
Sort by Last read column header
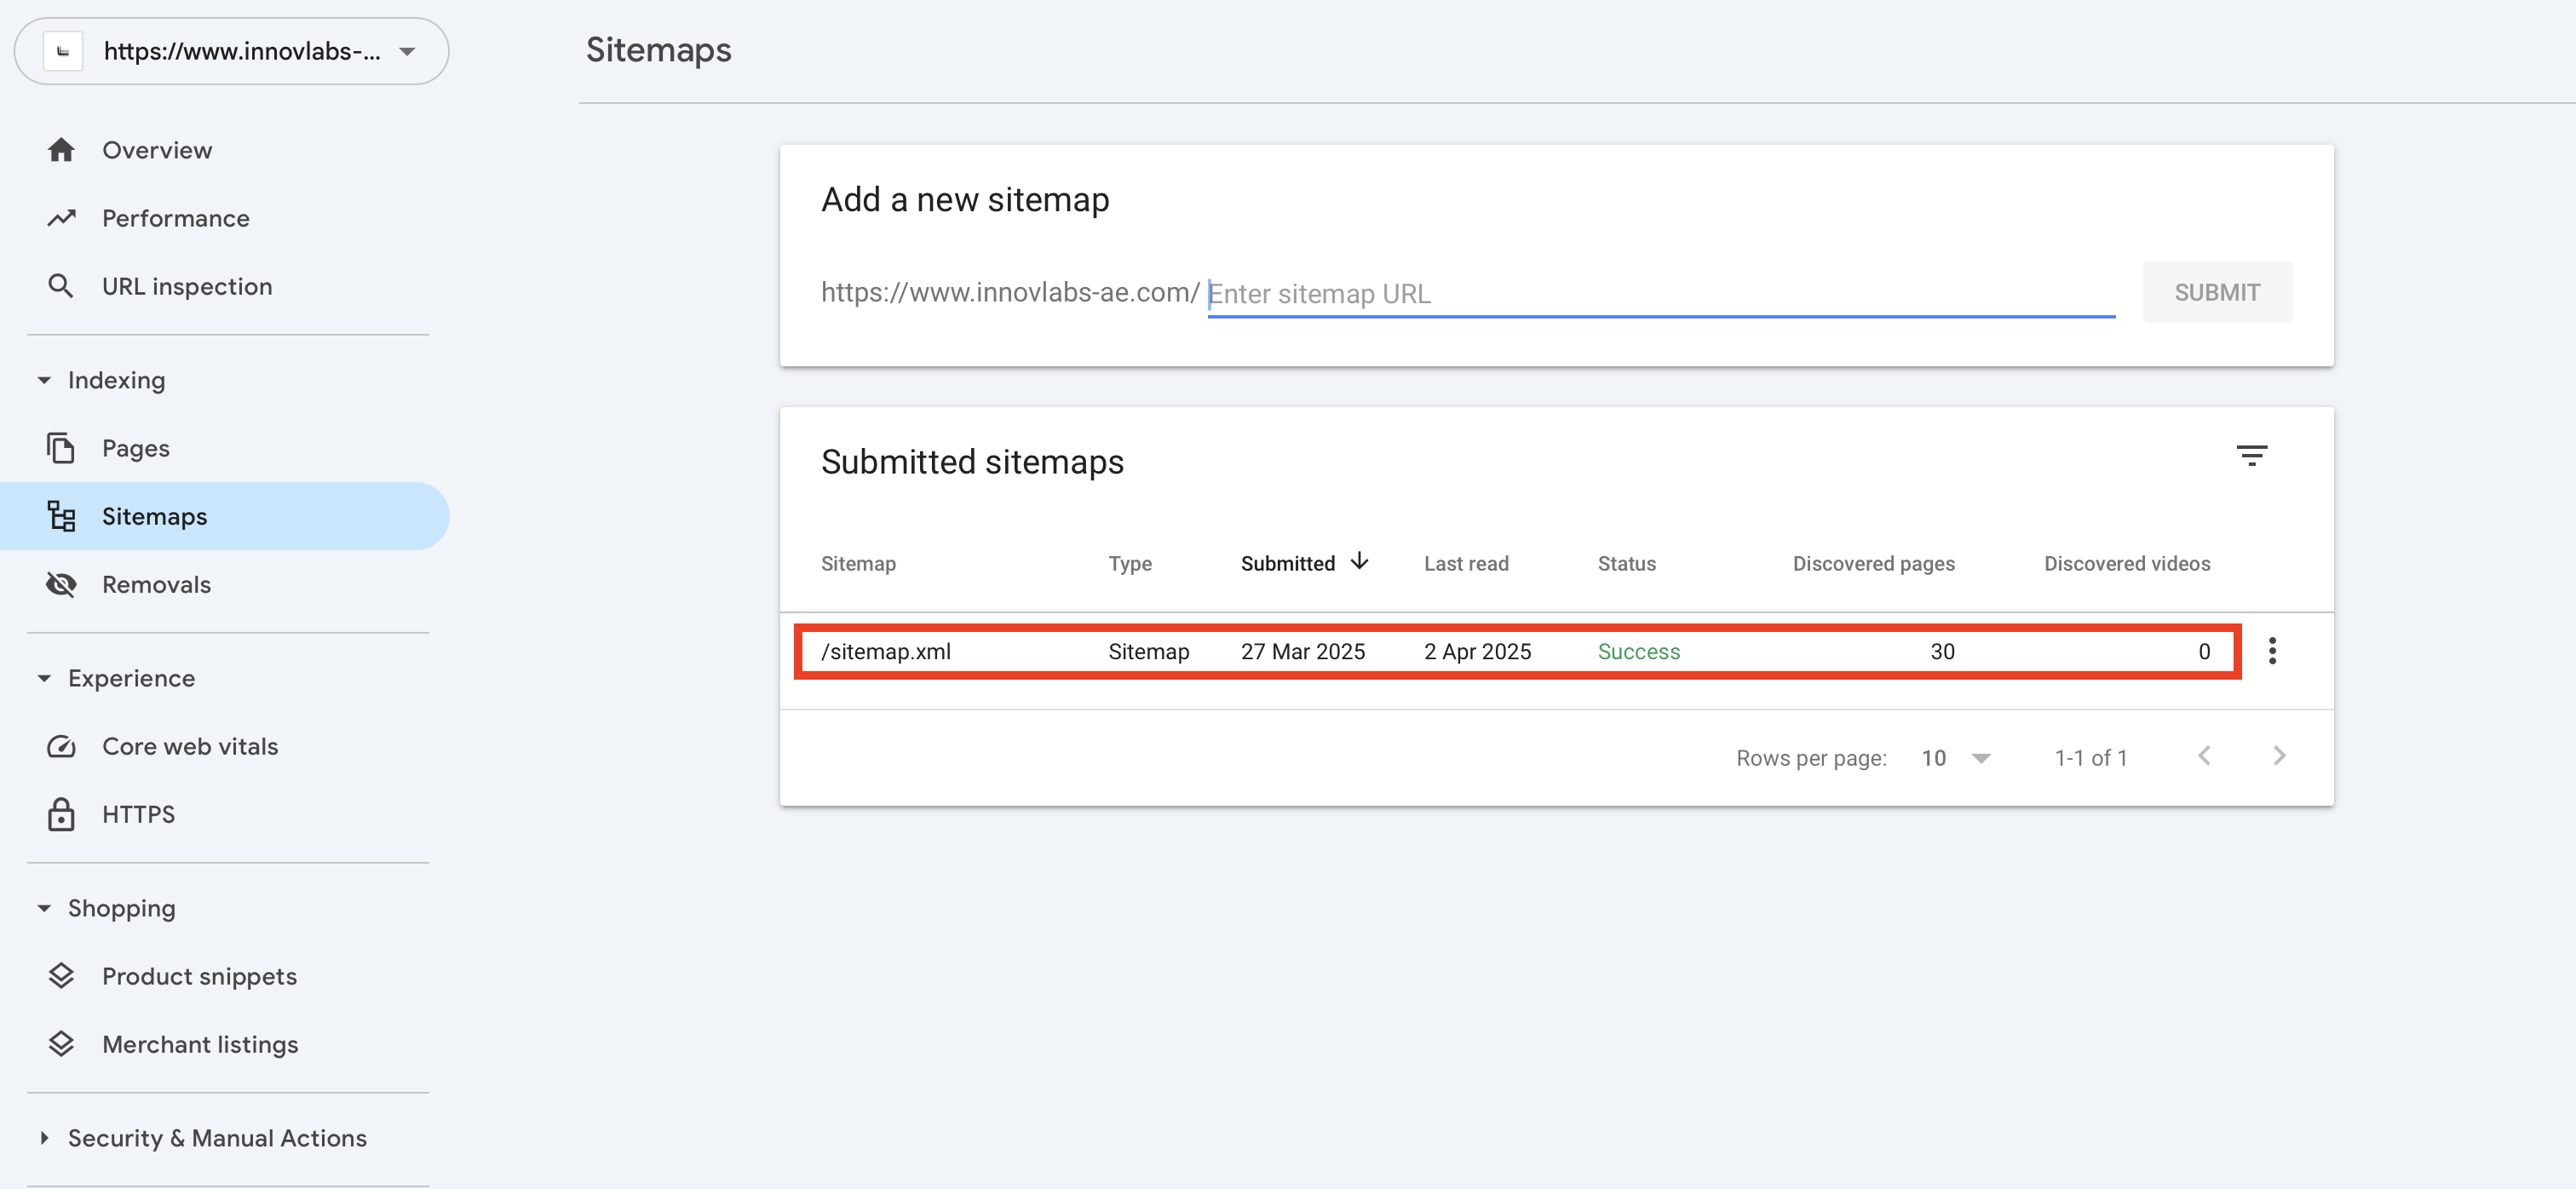tap(1466, 563)
